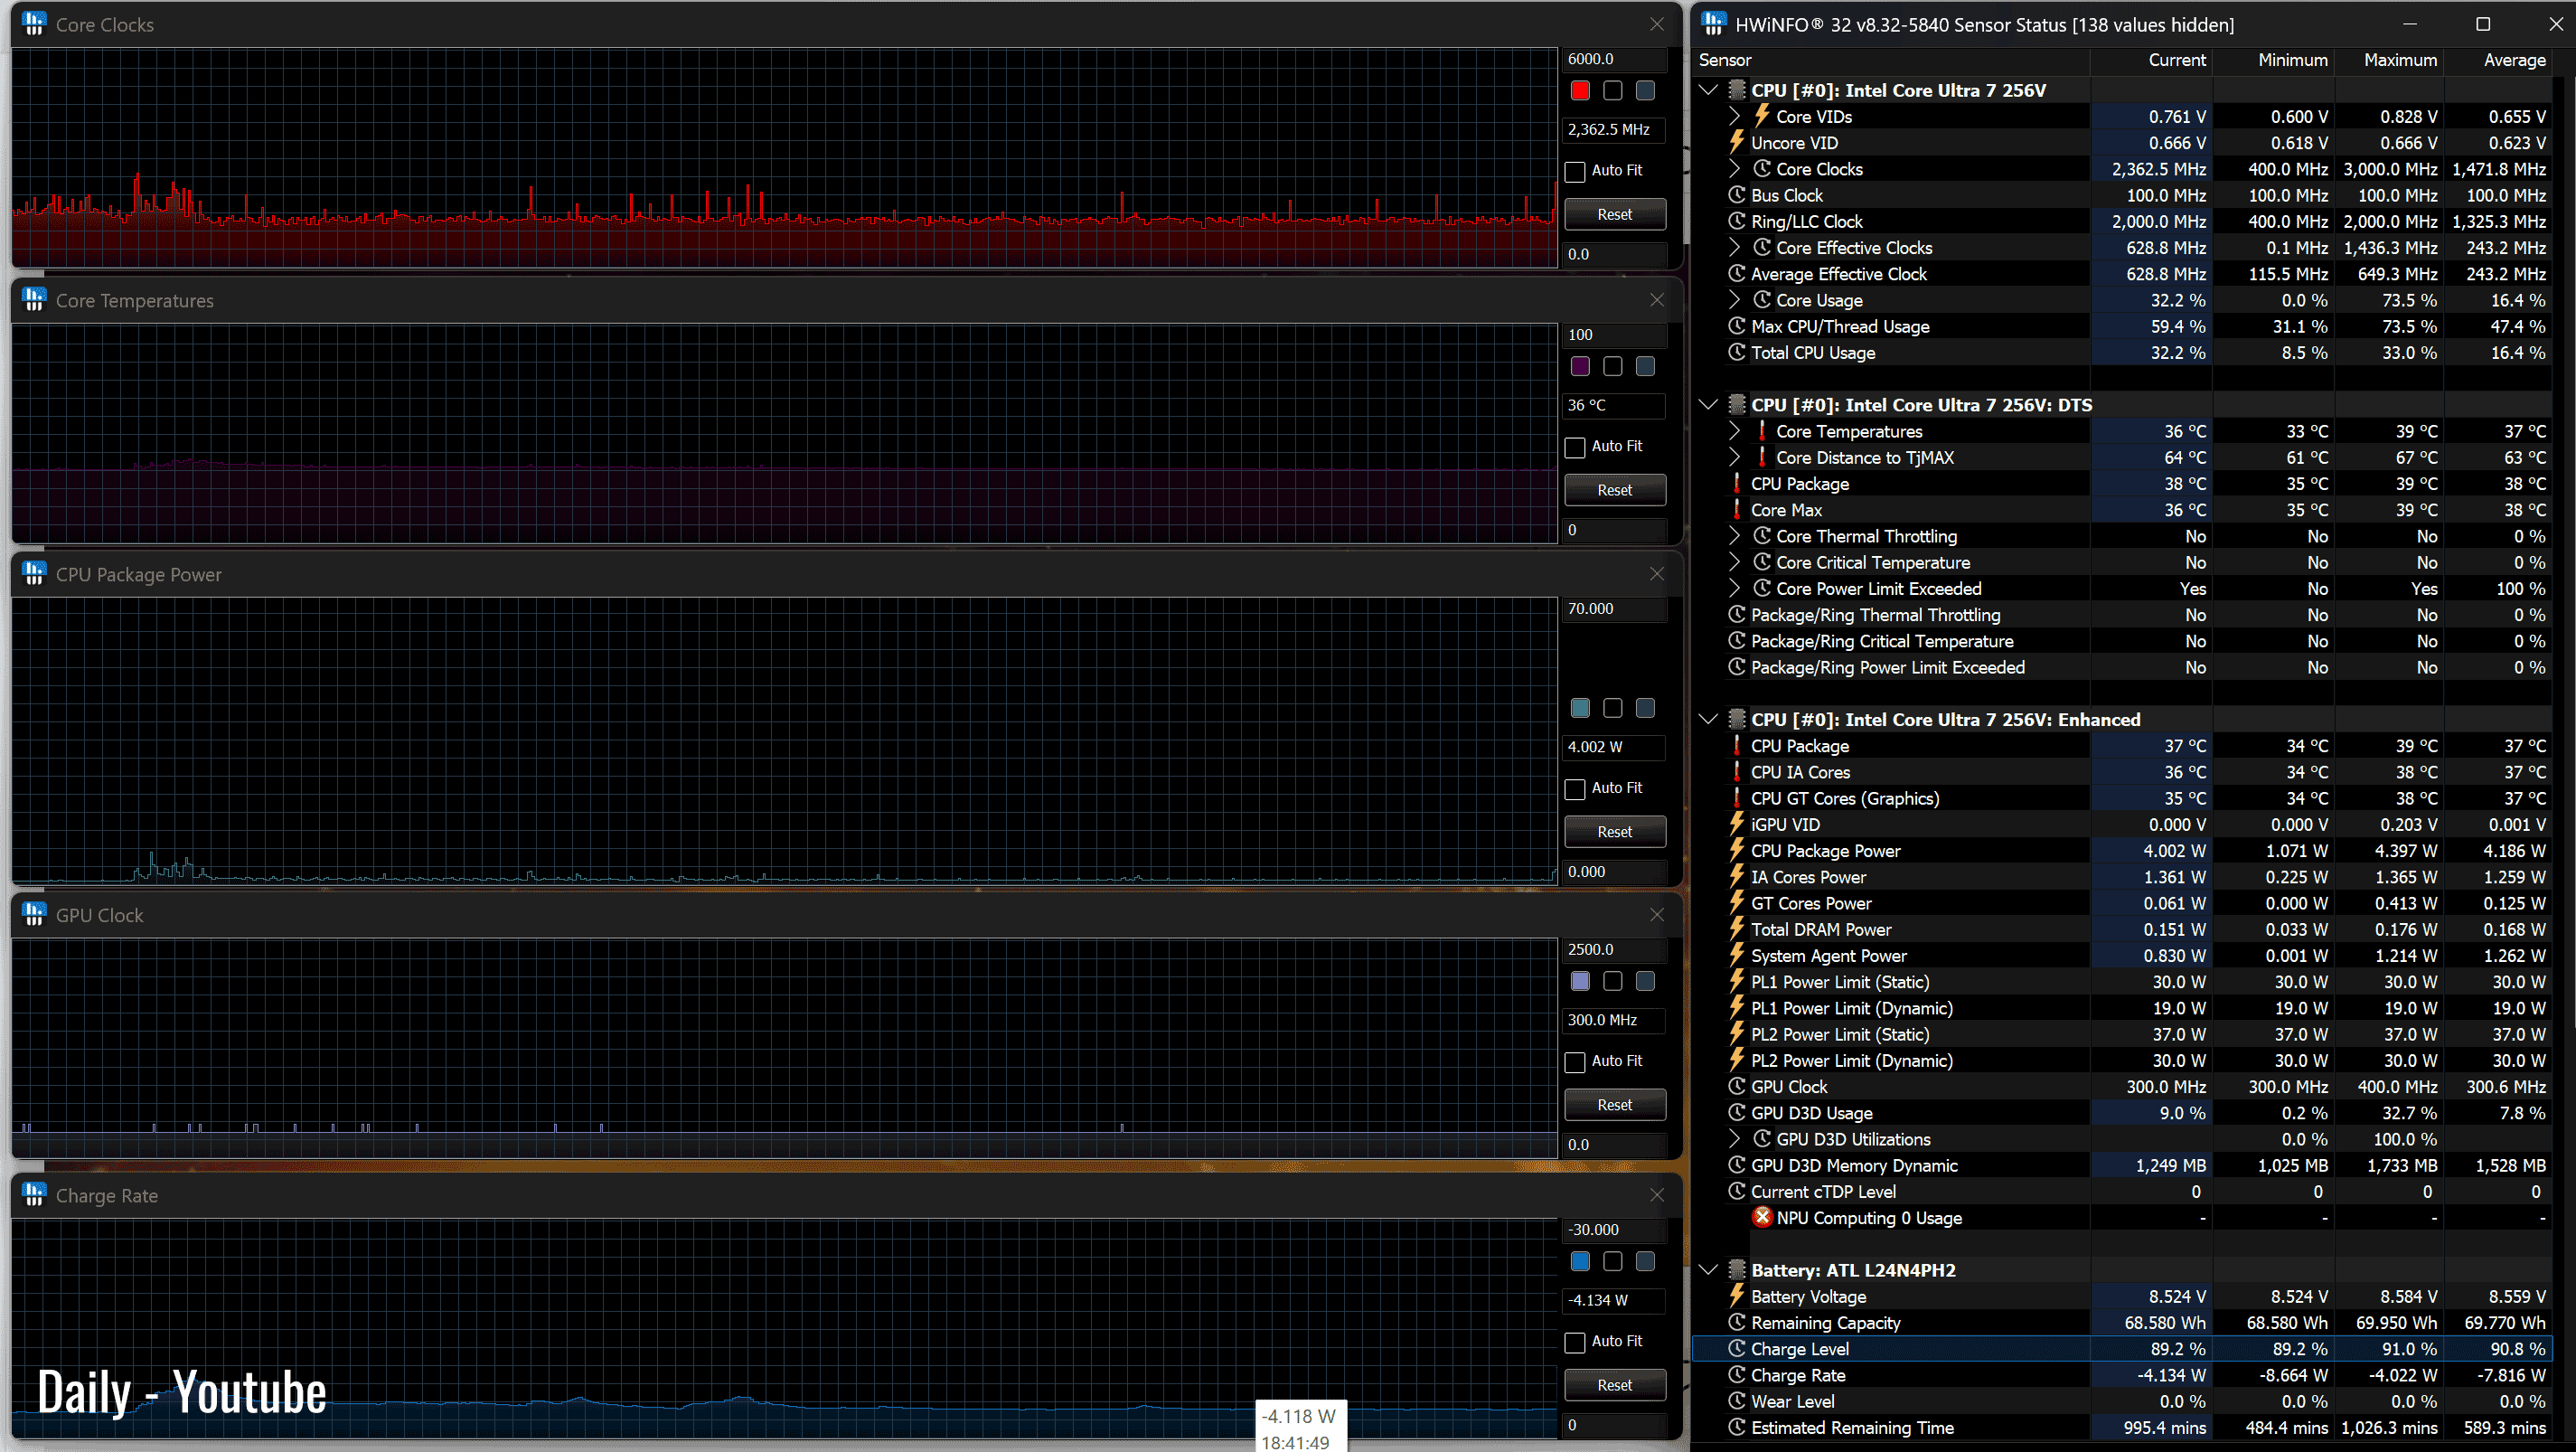2576x1452 pixels.
Task: Collapse the CPU DTS sensor group
Action: pyautogui.click(x=1708, y=405)
